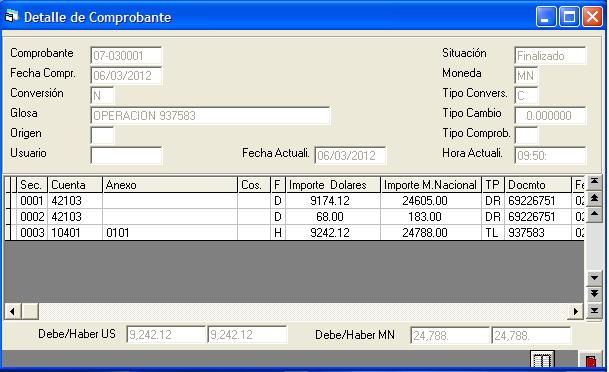Click the Importe Dolares column header
Screen dimensions: 609x372
[x=333, y=185]
